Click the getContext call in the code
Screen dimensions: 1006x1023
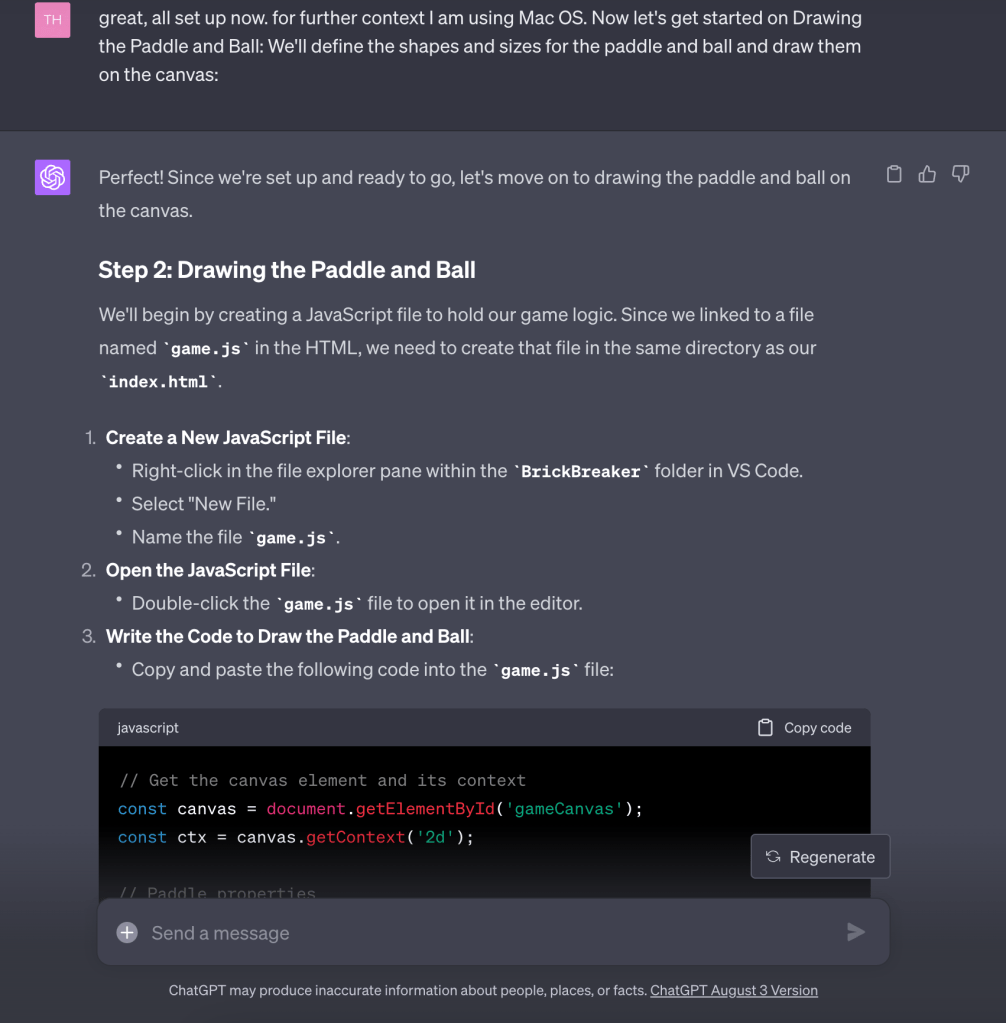[355, 837]
